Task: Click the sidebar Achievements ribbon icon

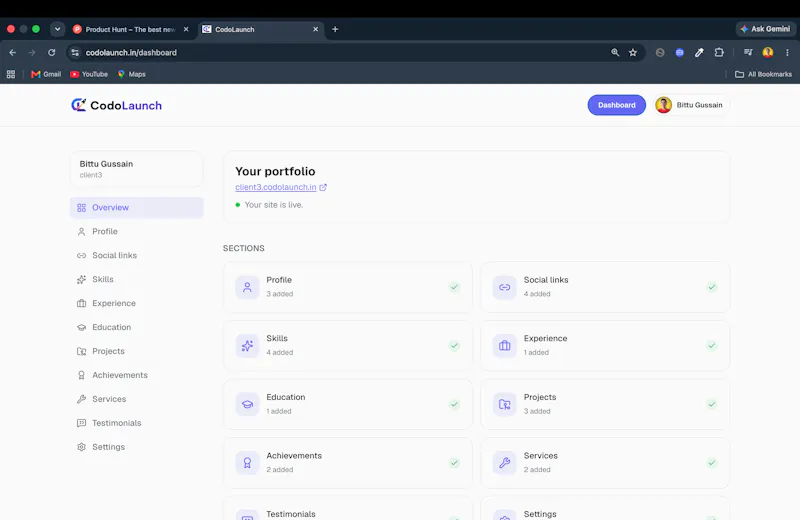Action: [x=81, y=376]
